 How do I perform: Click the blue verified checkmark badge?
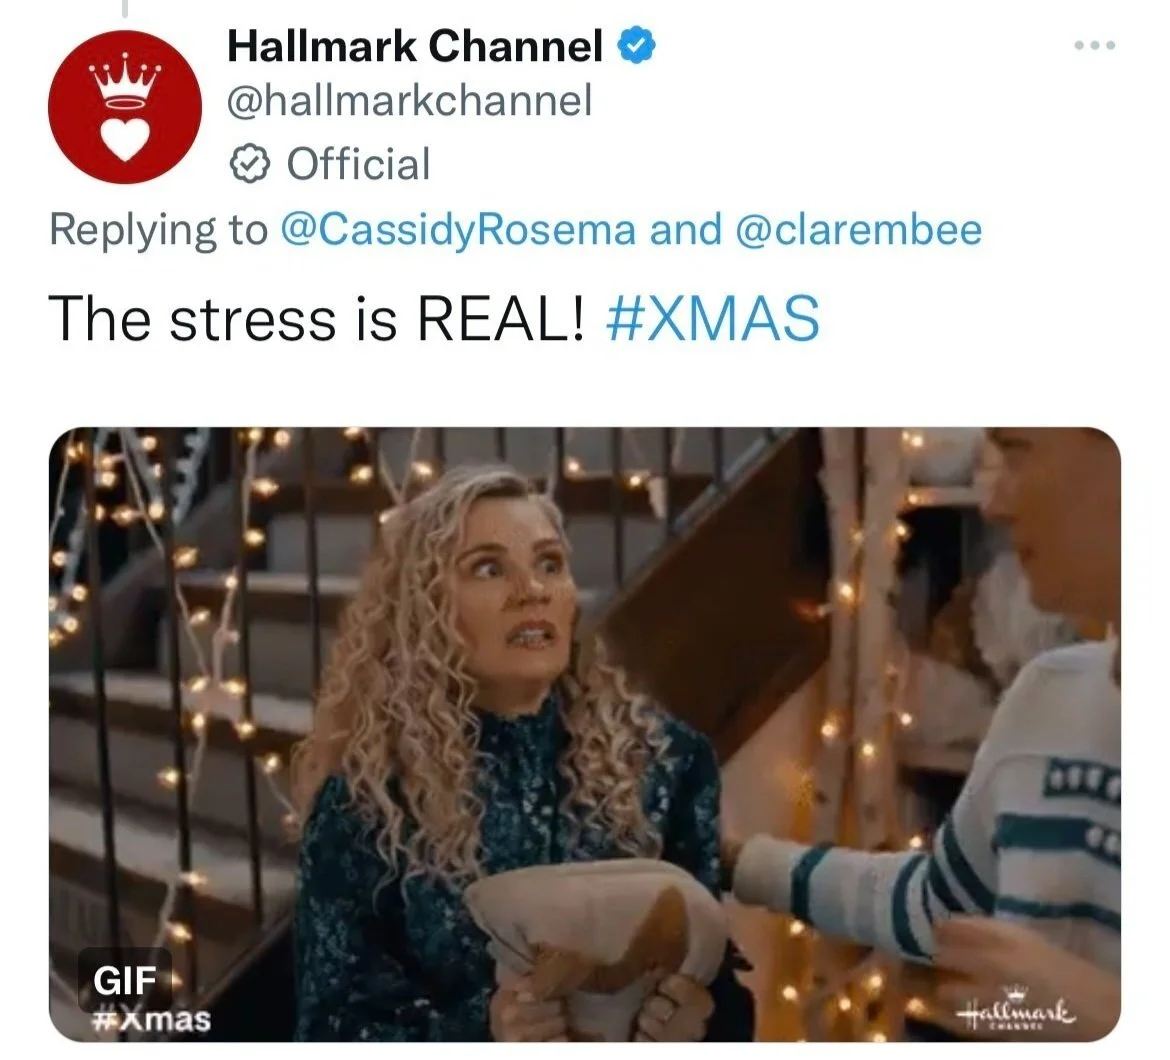coord(636,45)
